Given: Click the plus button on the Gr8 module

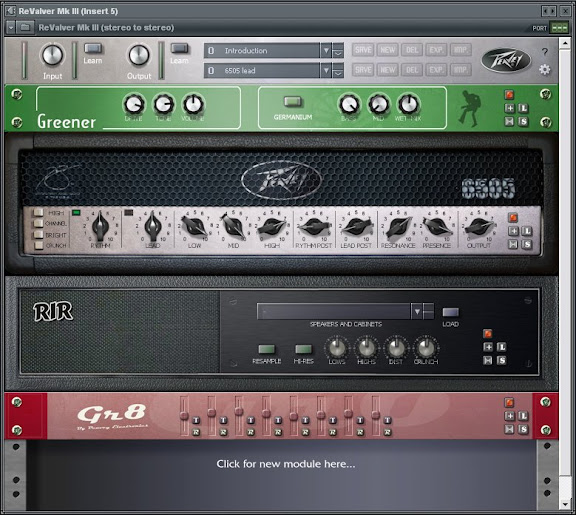Looking at the screenshot, I should (x=510, y=415).
